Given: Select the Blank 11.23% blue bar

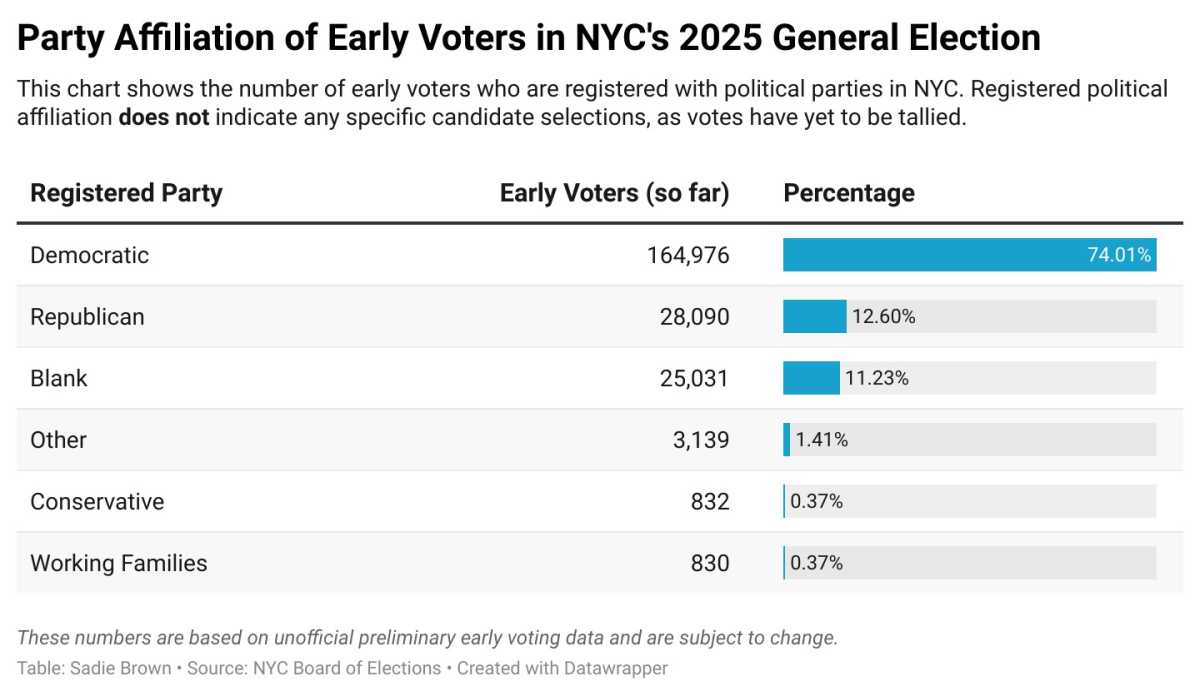Looking at the screenshot, I should coord(811,378).
